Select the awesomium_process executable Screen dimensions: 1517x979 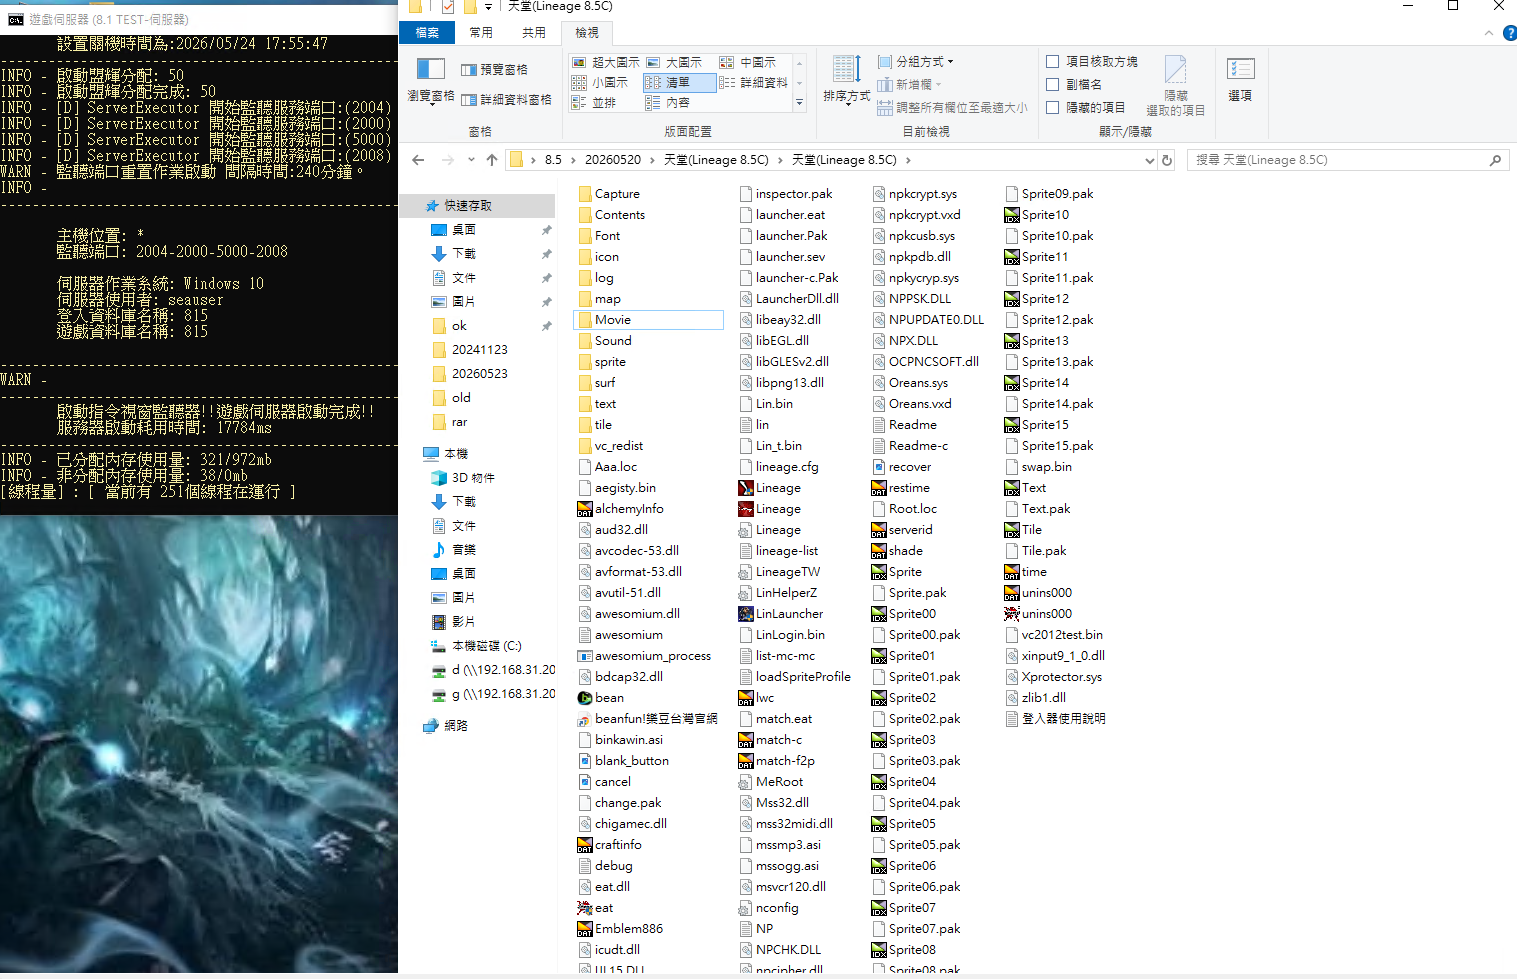pos(645,656)
